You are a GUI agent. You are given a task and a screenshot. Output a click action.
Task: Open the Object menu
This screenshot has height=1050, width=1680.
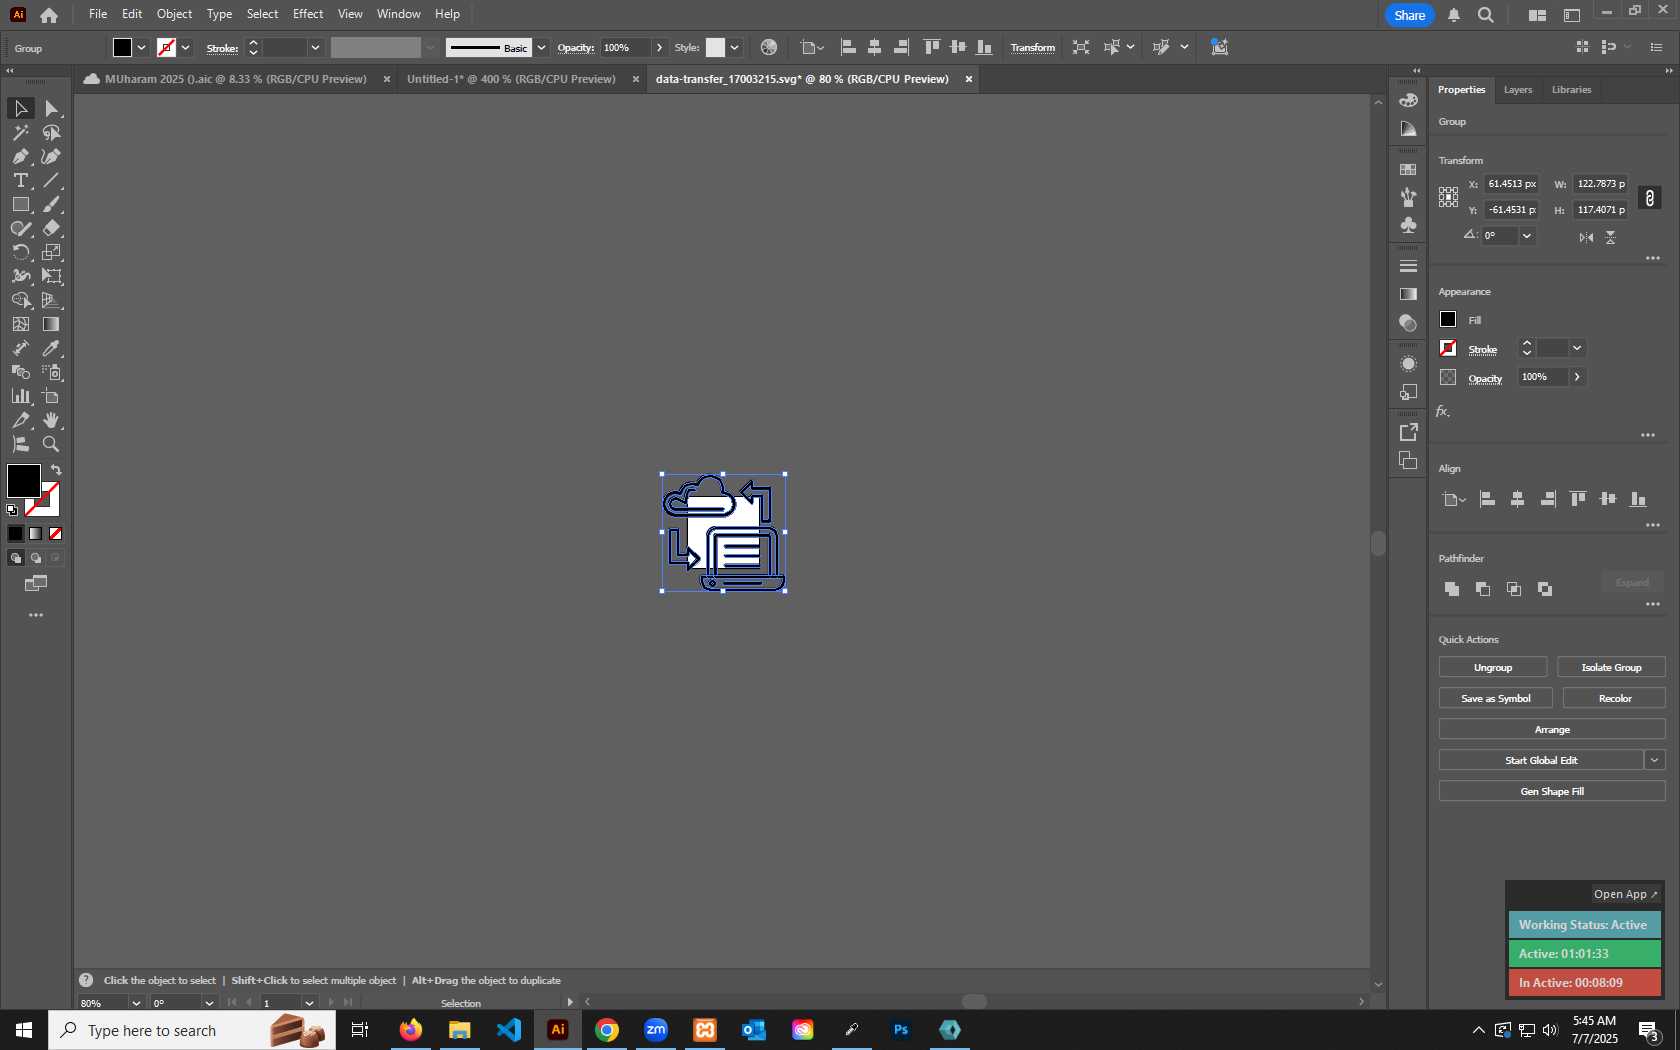(x=174, y=14)
